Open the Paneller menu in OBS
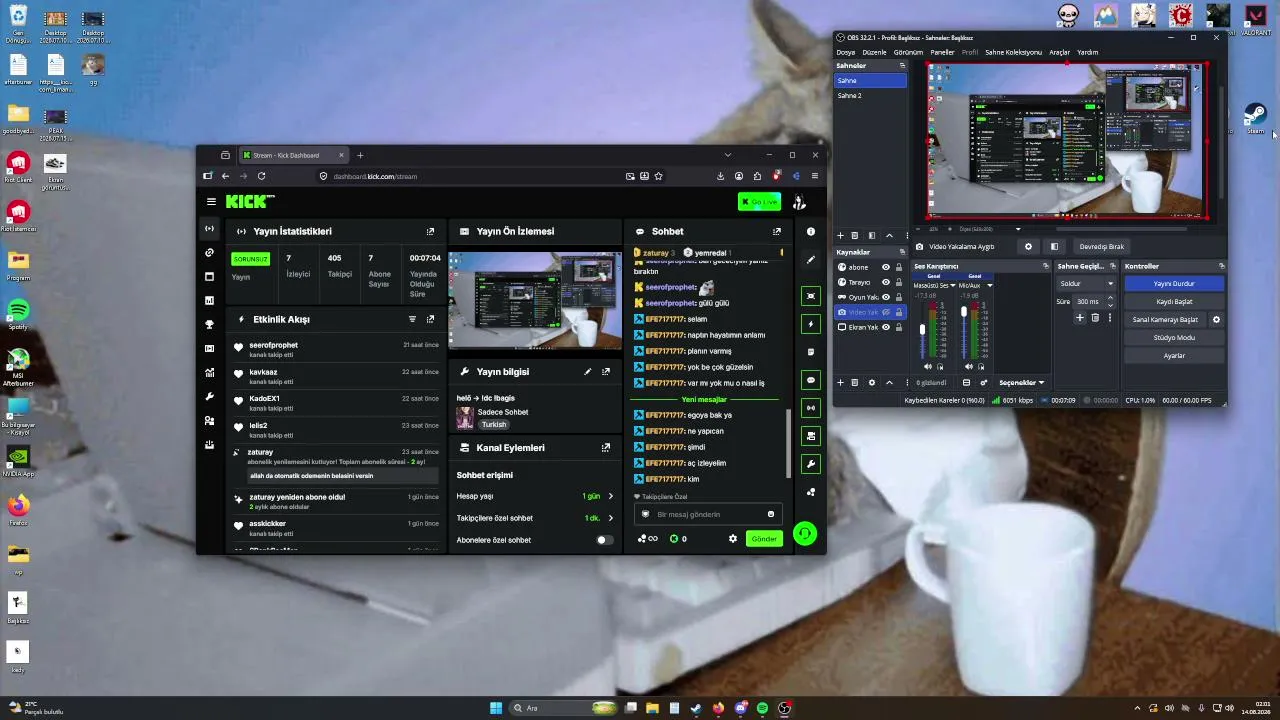 coord(942,52)
